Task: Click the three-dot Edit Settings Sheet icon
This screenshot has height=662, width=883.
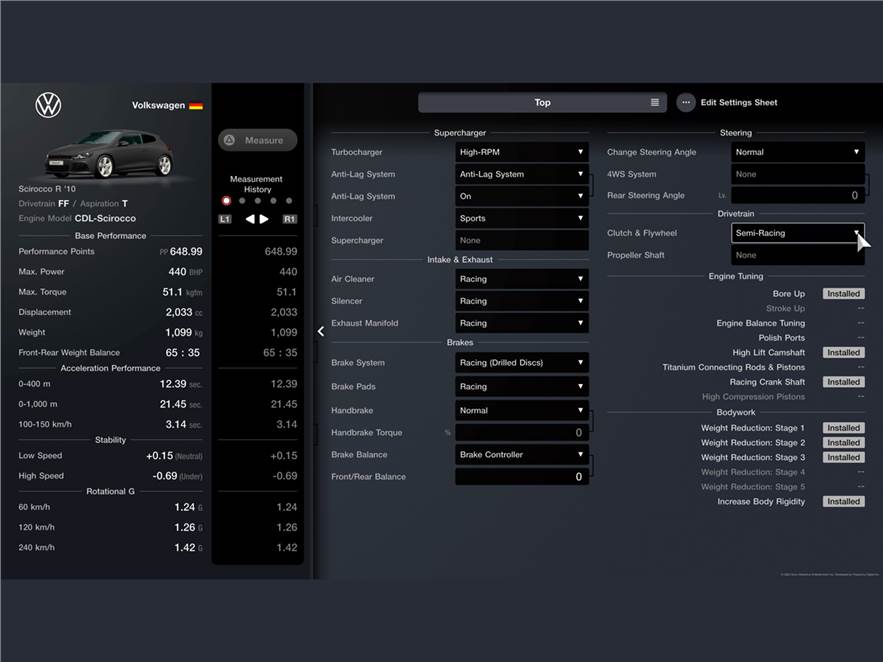Action: [685, 102]
